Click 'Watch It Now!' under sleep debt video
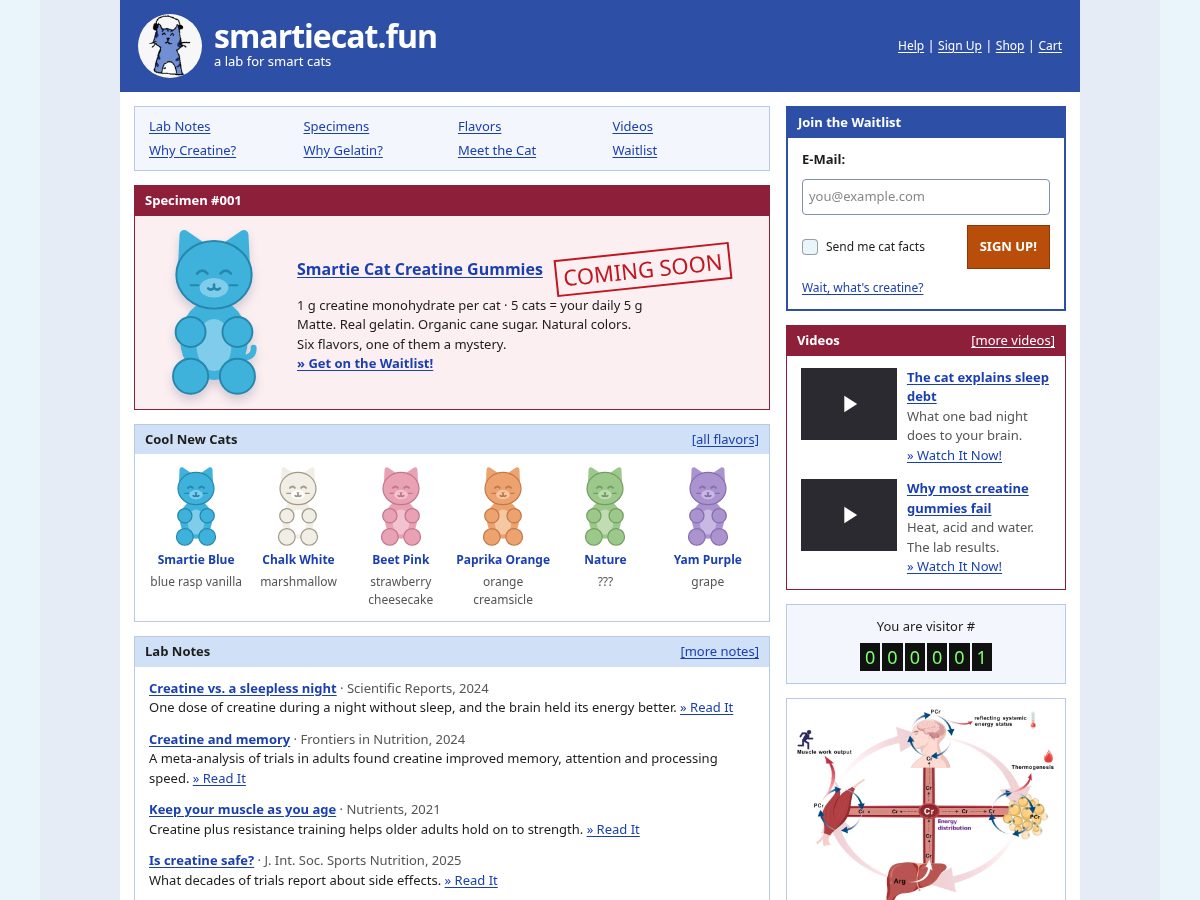This screenshot has height=900, width=1200. [954, 456]
